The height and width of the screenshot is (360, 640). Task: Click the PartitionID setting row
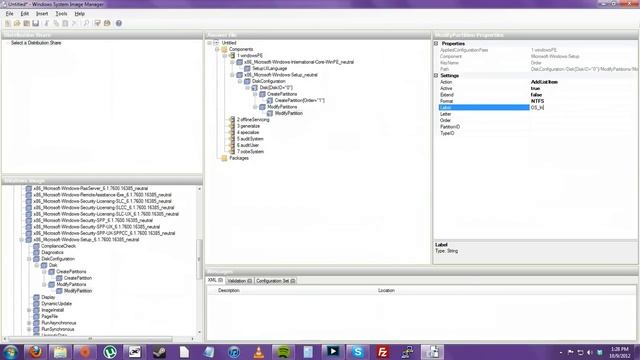tap(537, 127)
